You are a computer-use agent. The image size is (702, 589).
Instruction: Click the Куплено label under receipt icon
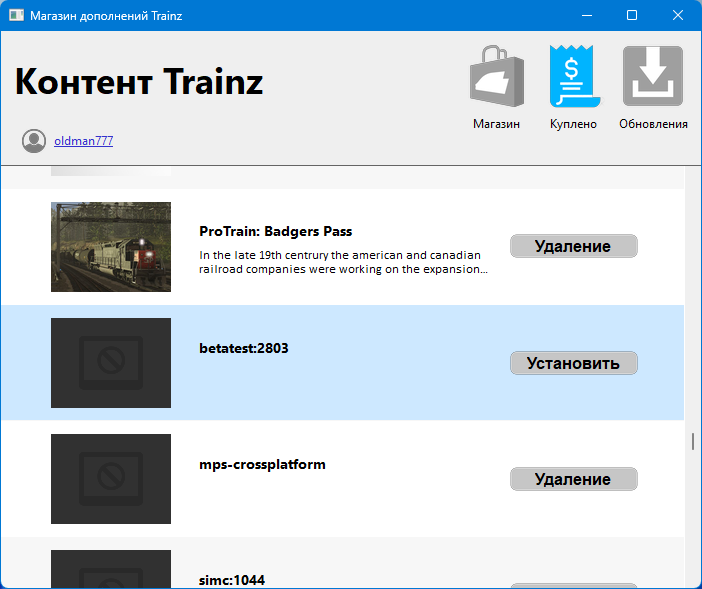tap(574, 124)
